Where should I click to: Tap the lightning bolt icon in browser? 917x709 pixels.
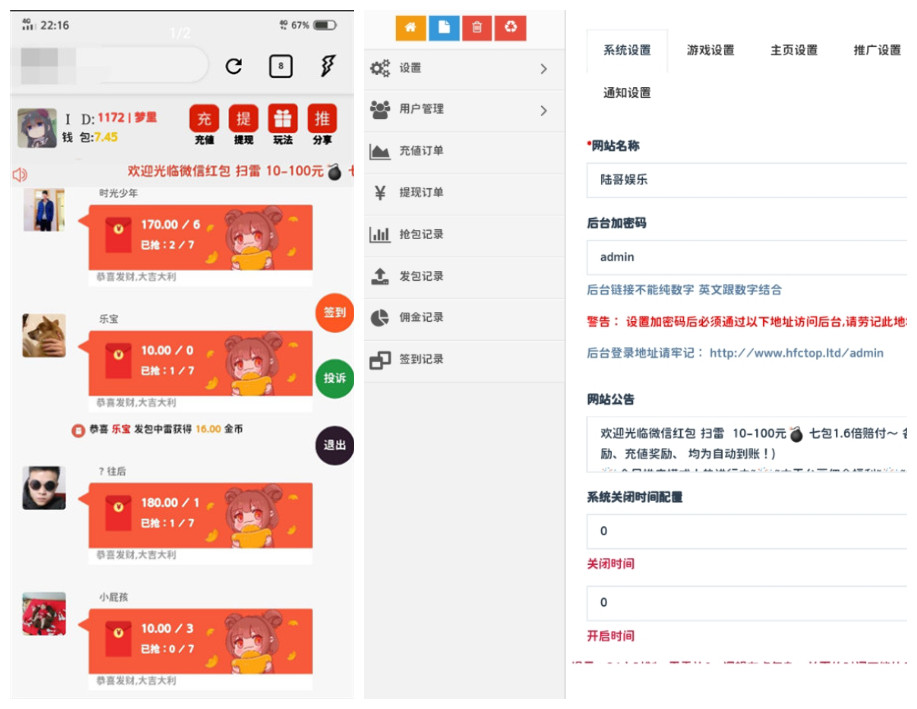click(x=328, y=66)
